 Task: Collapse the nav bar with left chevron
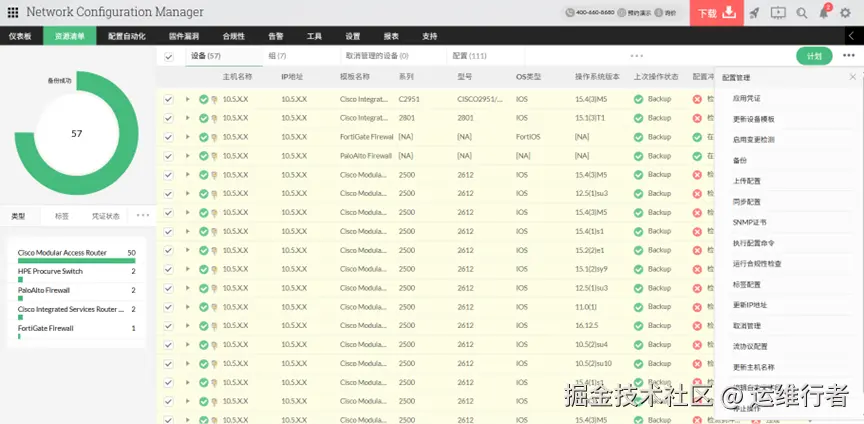tap(852, 36)
